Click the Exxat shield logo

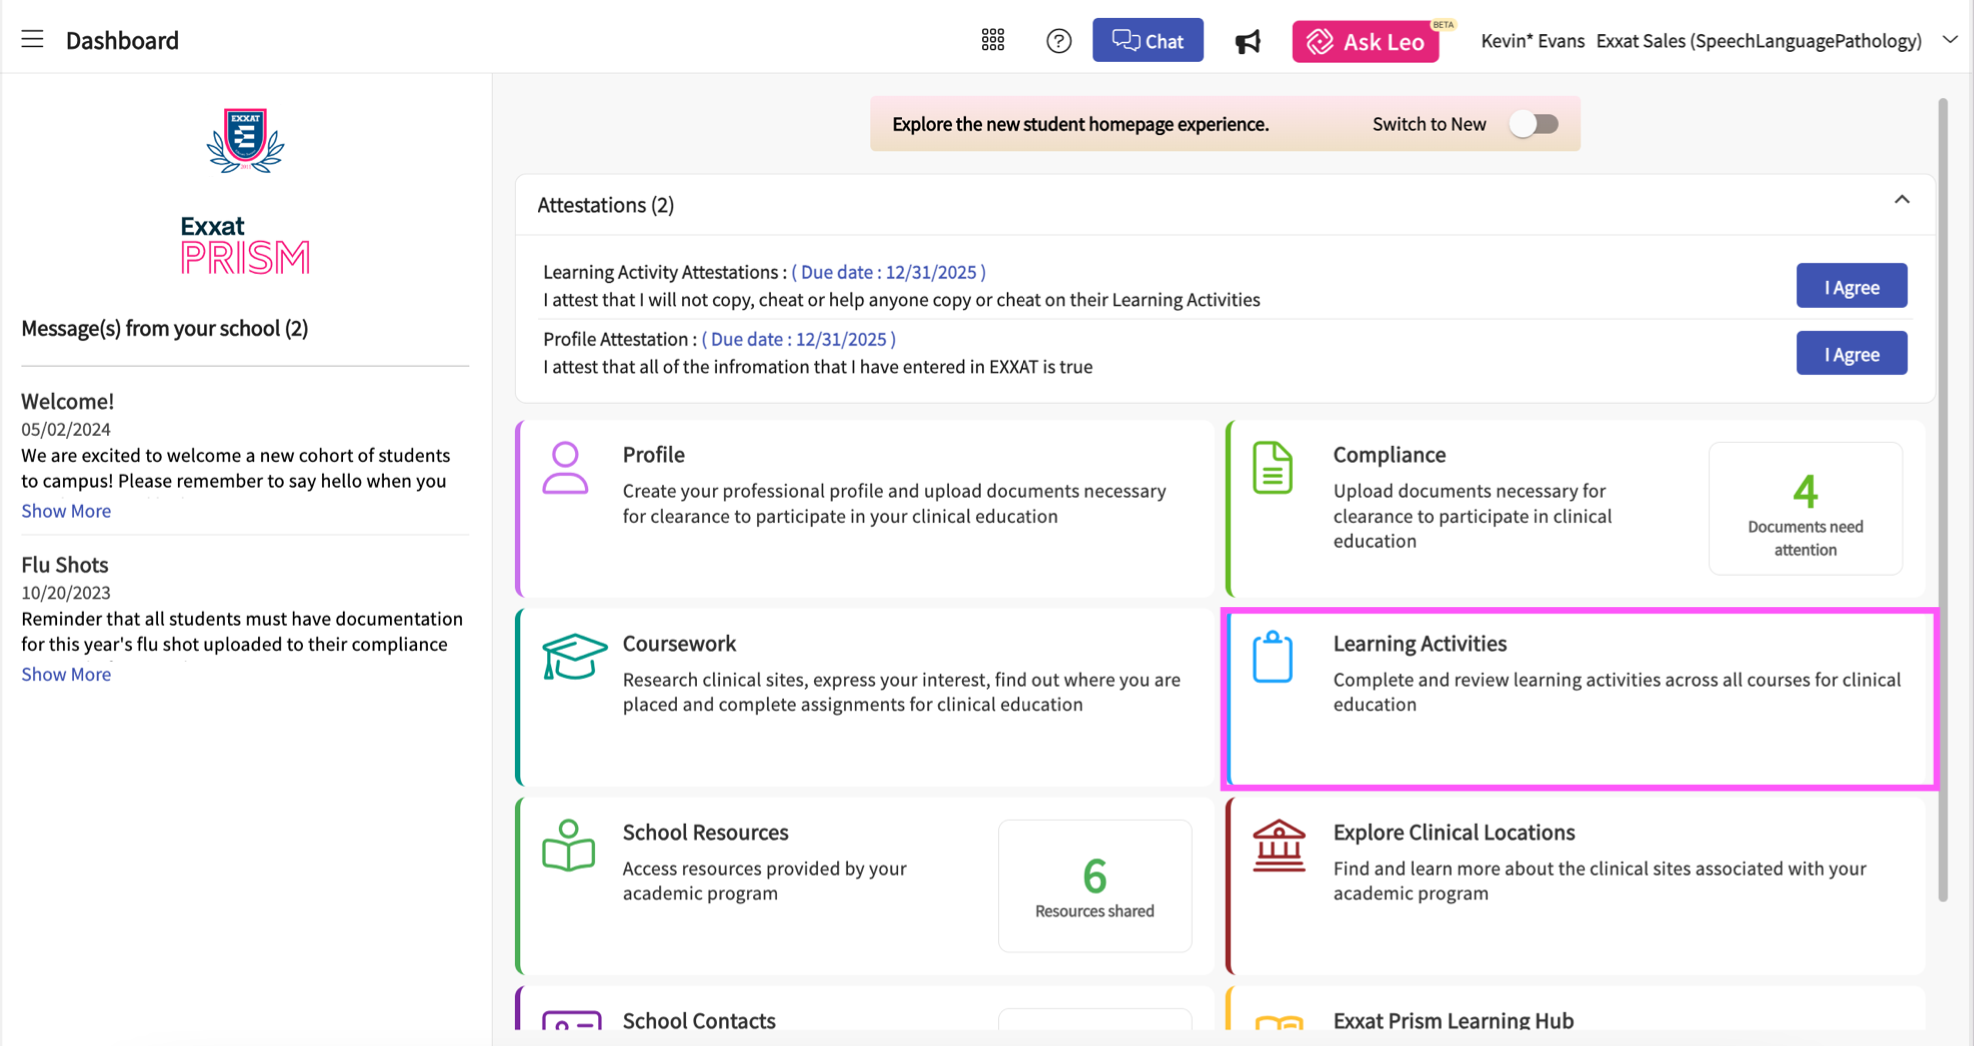click(245, 140)
